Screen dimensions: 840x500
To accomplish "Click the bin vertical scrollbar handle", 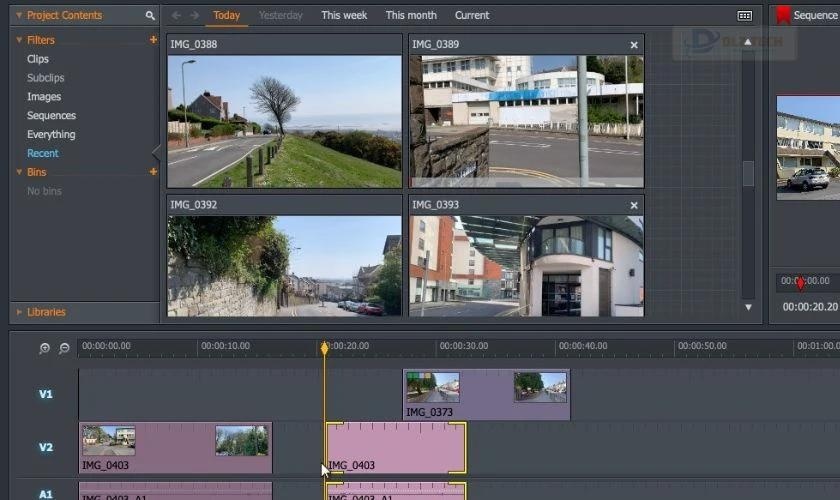I will point(748,174).
